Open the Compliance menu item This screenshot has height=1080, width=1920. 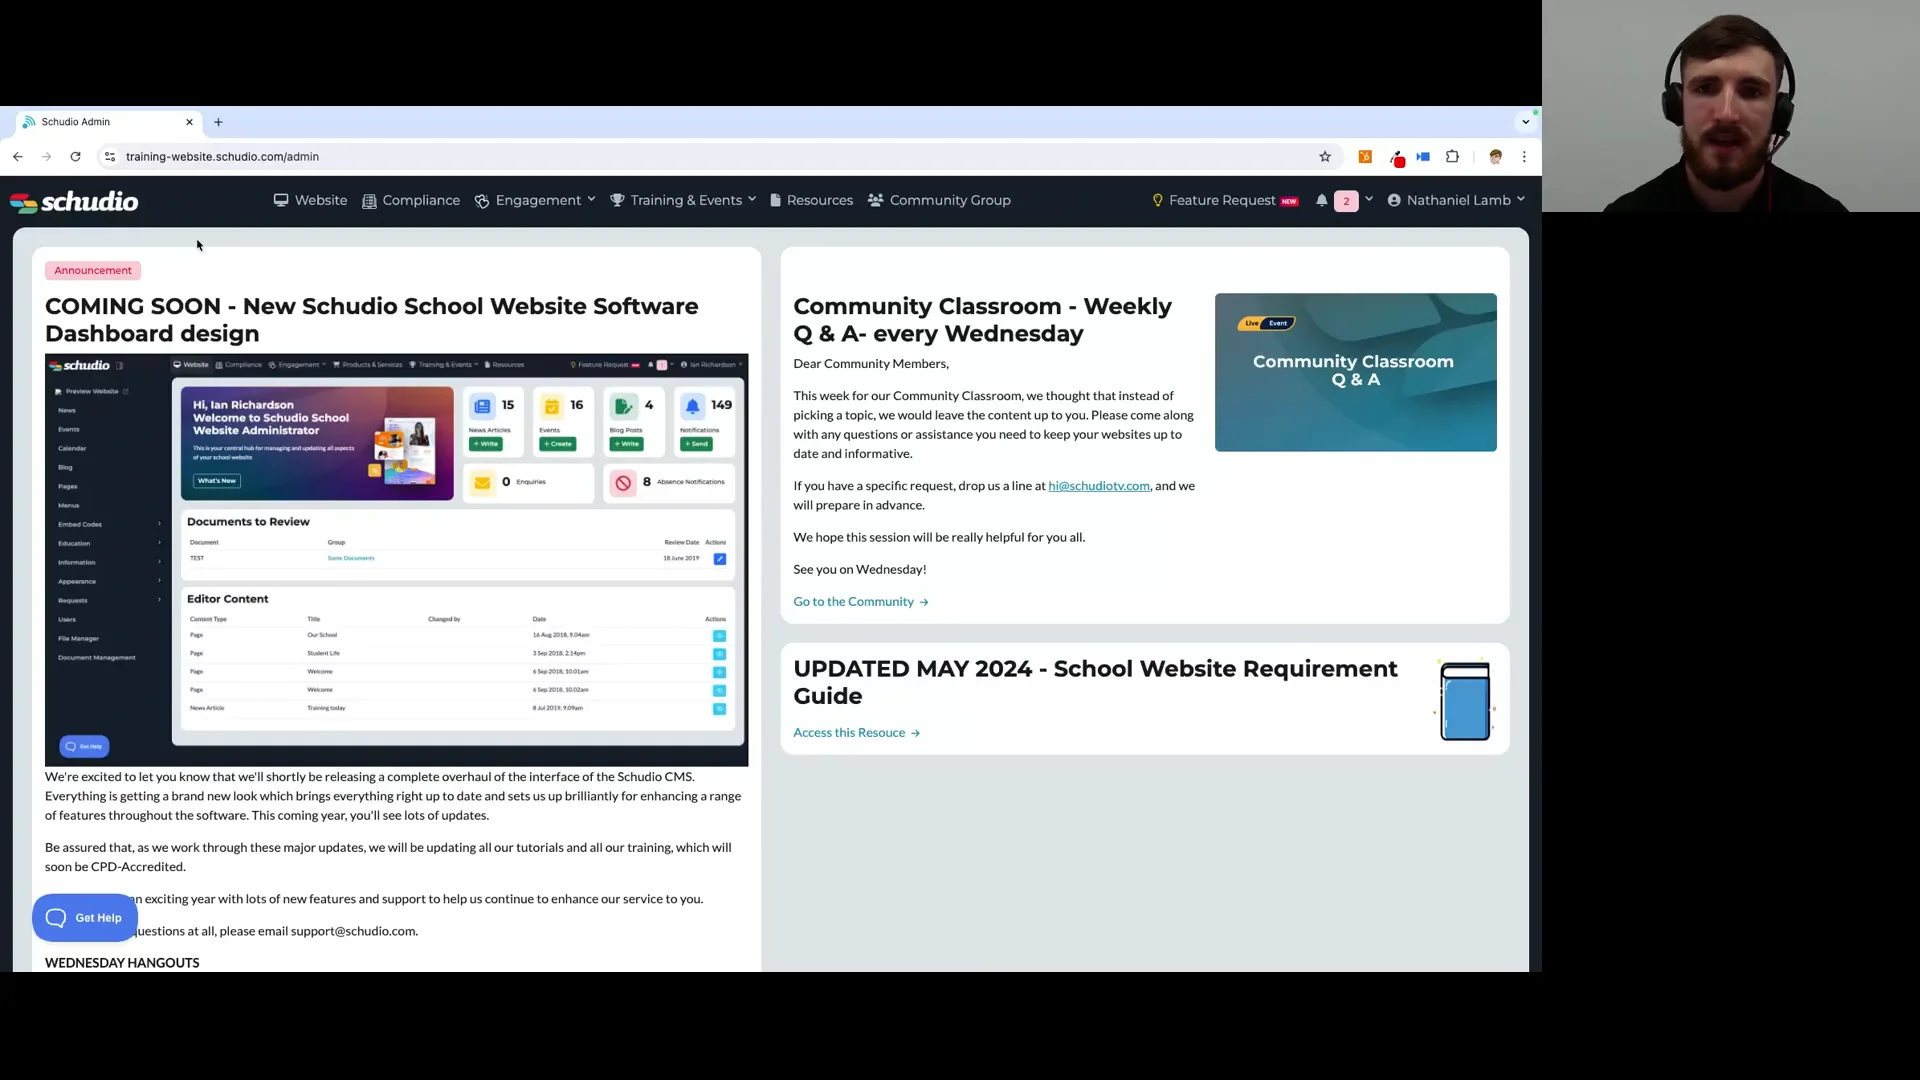411,201
